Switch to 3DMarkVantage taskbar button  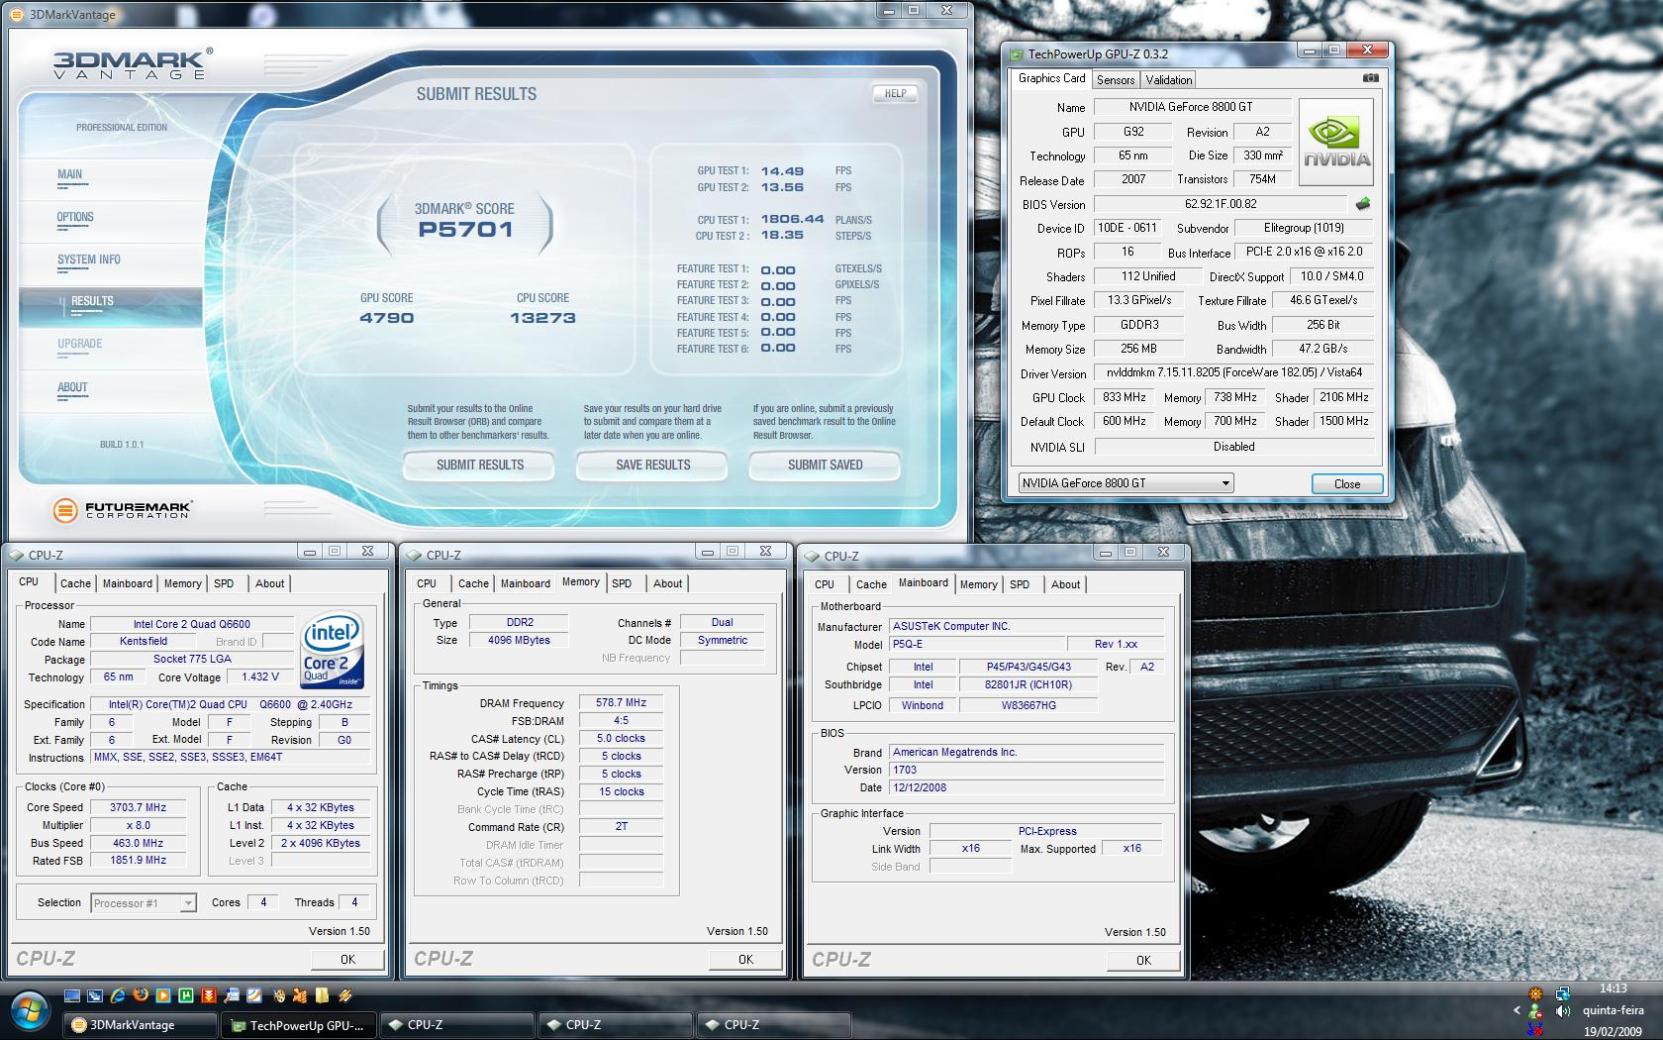pyautogui.click(x=139, y=1025)
